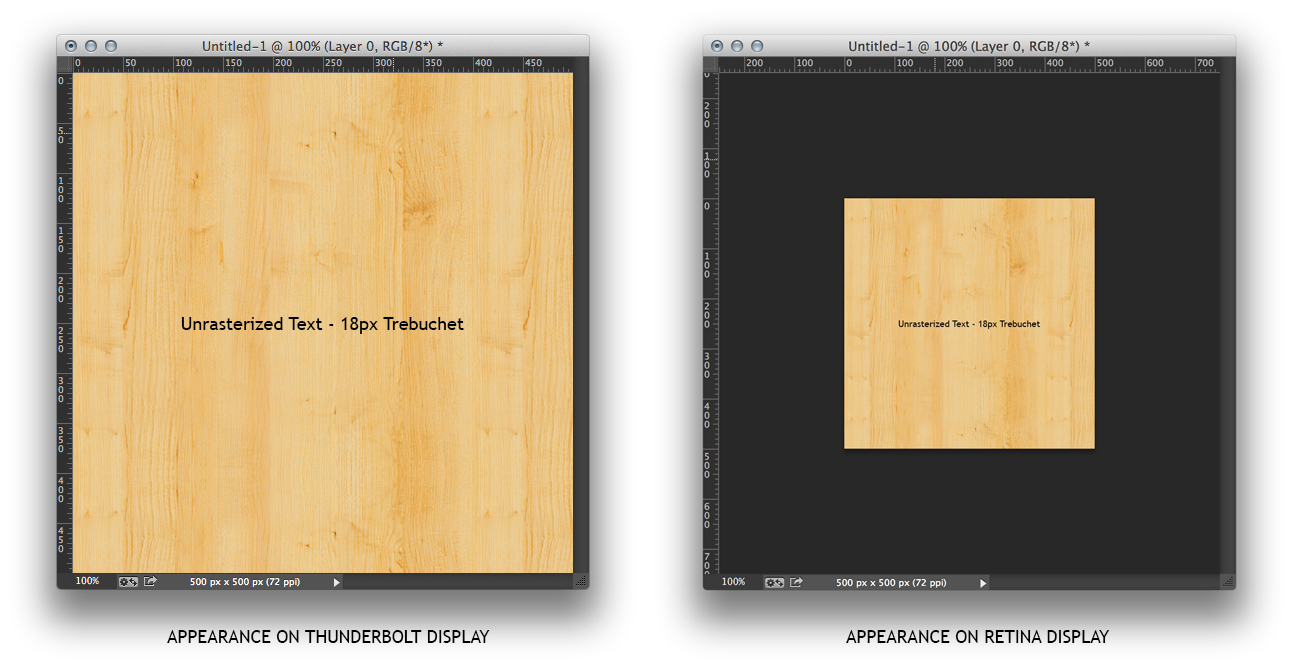This screenshot has width=1292, height=668.
Task: Close the Thunderbolt display document window
Action: click(71, 46)
